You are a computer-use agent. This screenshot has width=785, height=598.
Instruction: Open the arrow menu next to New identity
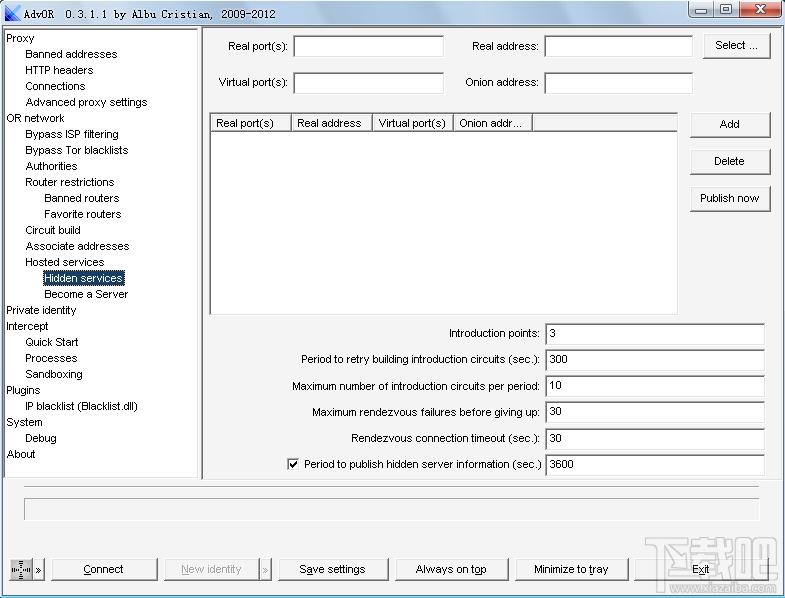265,570
